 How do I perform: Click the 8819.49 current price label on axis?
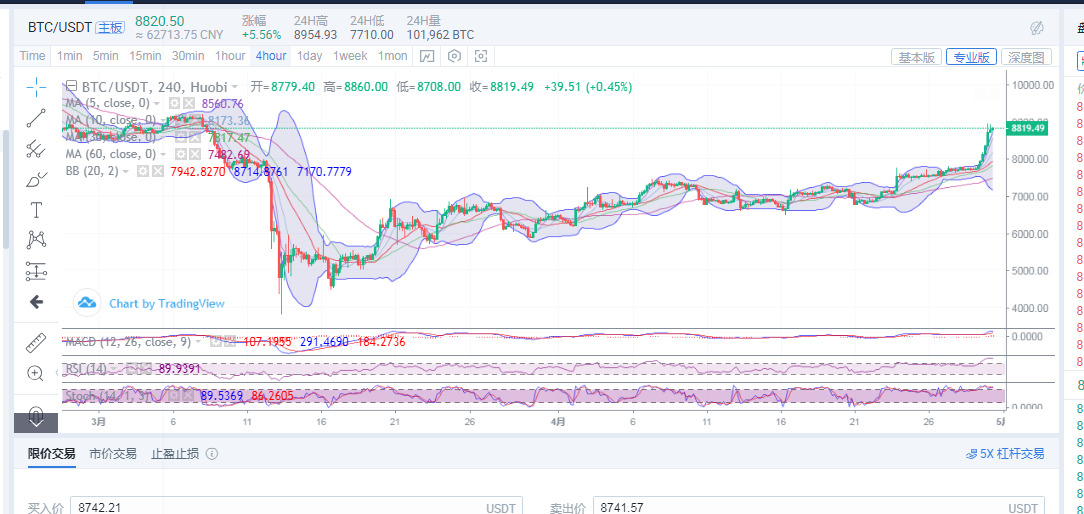(1027, 128)
